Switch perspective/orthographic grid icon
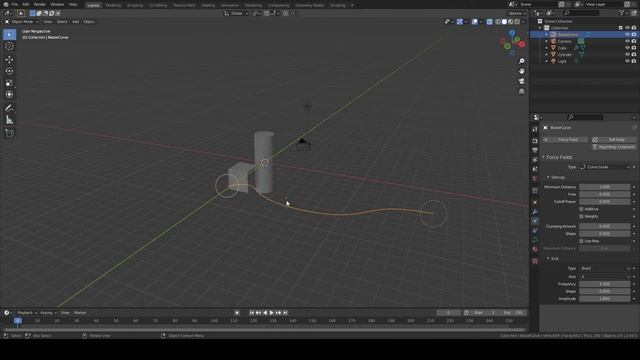Screen dimensions: 640x360 (x=522, y=91)
